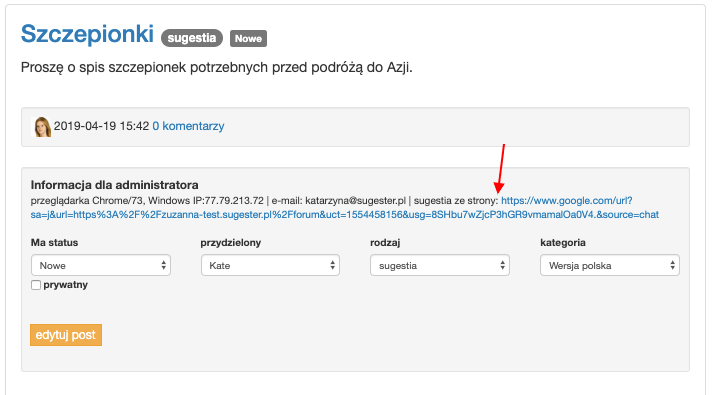The width and height of the screenshot is (727, 395).
Task: Open the 0 komentarzy link
Action: pyautogui.click(x=188, y=126)
